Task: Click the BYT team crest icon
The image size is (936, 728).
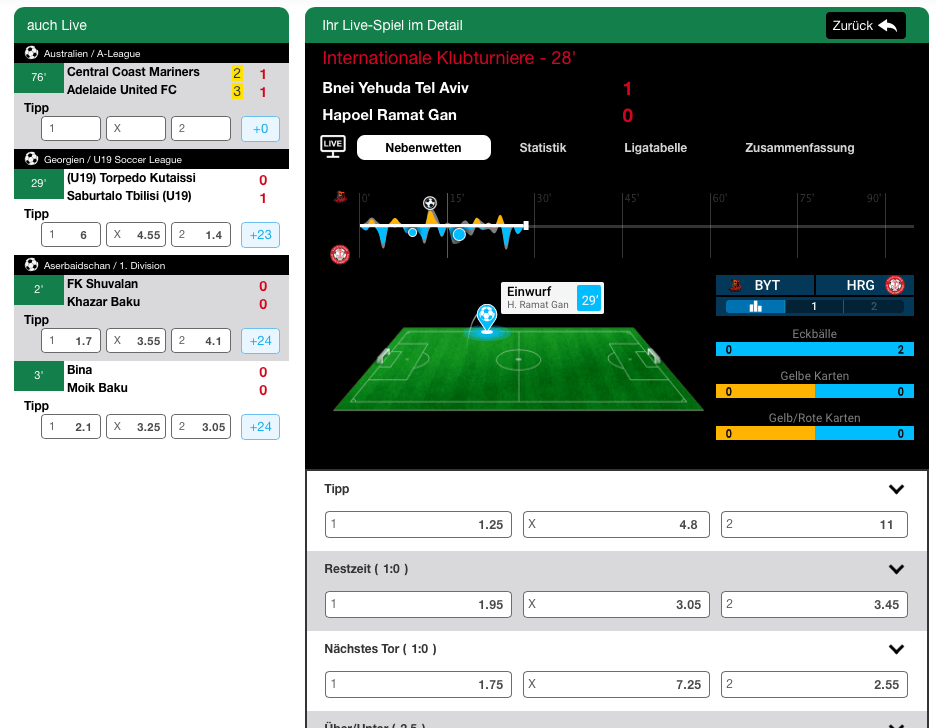Action: point(735,285)
